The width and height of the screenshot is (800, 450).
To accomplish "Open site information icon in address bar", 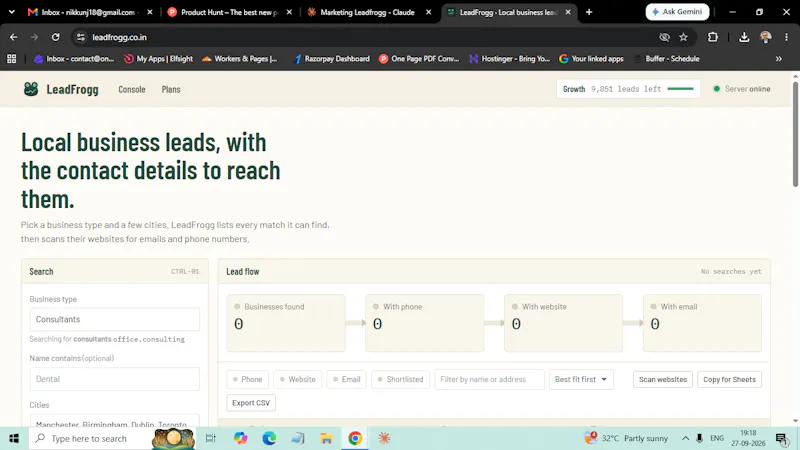I will pyautogui.click(x=81, y=37).
